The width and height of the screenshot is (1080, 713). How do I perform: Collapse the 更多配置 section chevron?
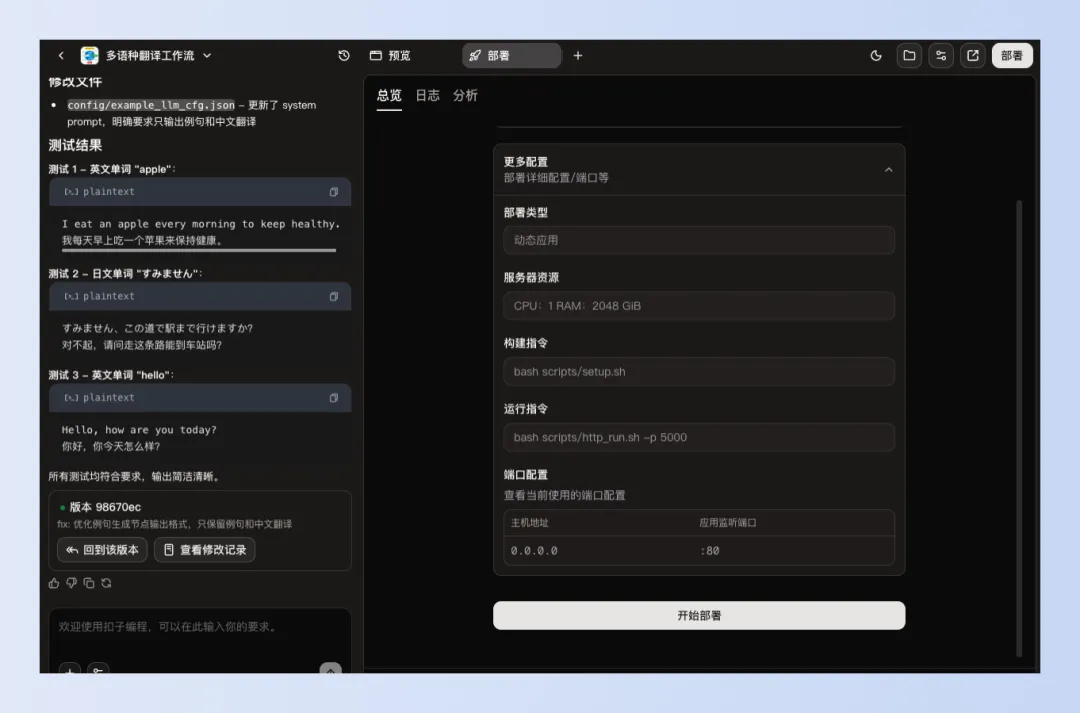[889, 170]
